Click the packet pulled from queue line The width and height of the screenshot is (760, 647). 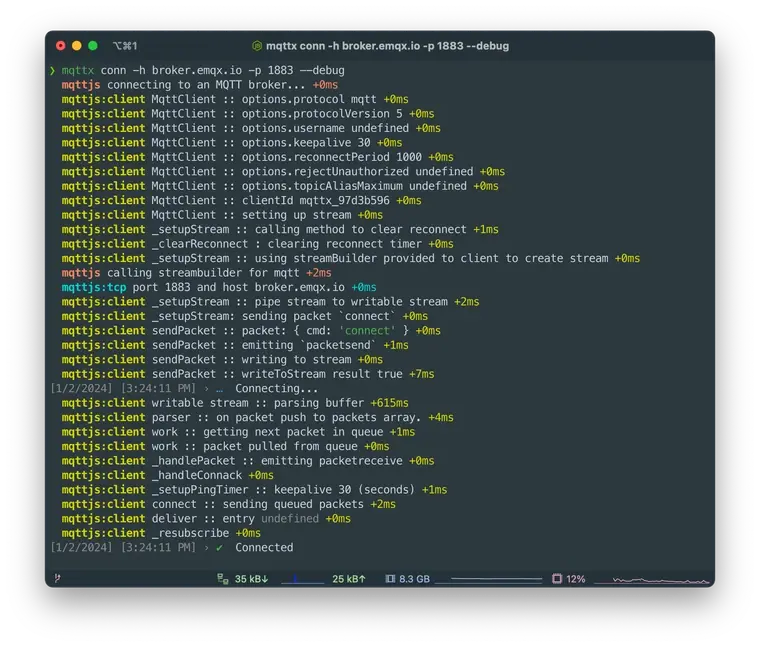[x=225, y=446]
